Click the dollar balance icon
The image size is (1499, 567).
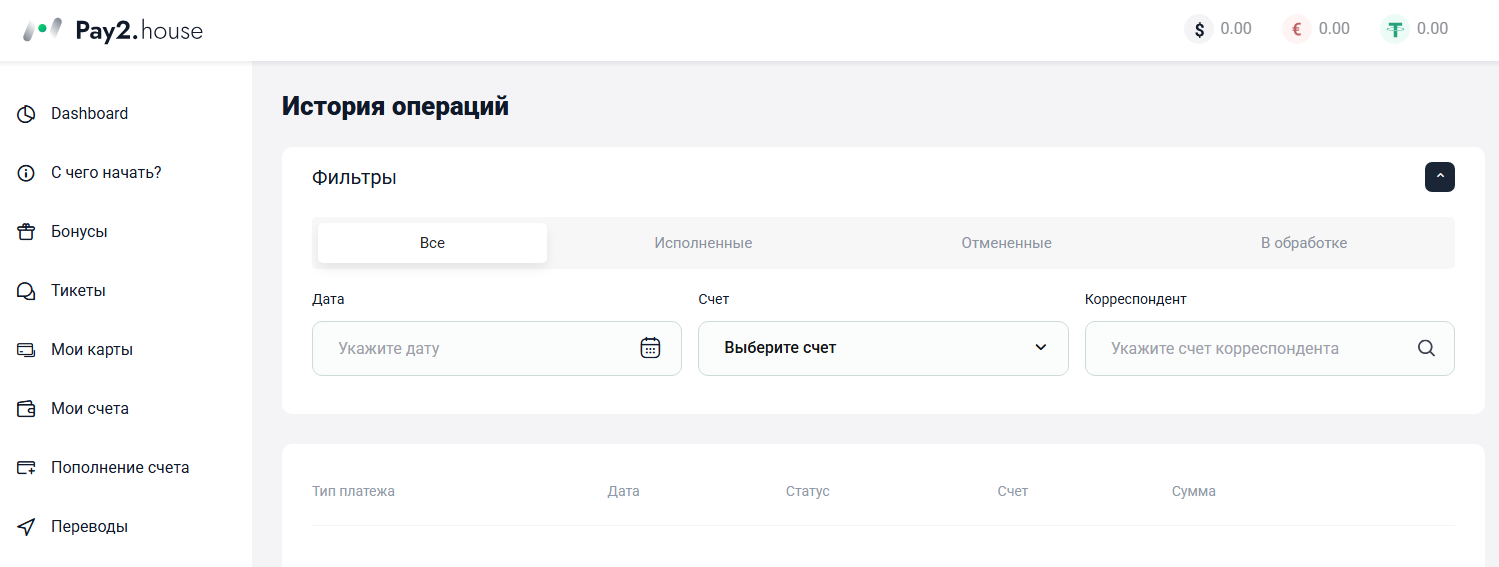point(1199,29)
